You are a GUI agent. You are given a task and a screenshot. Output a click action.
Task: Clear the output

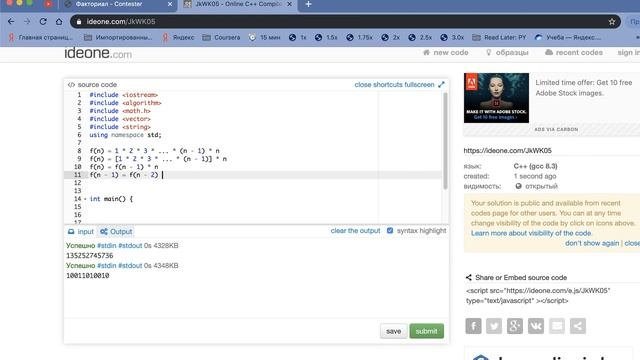[x=355, y=231]
